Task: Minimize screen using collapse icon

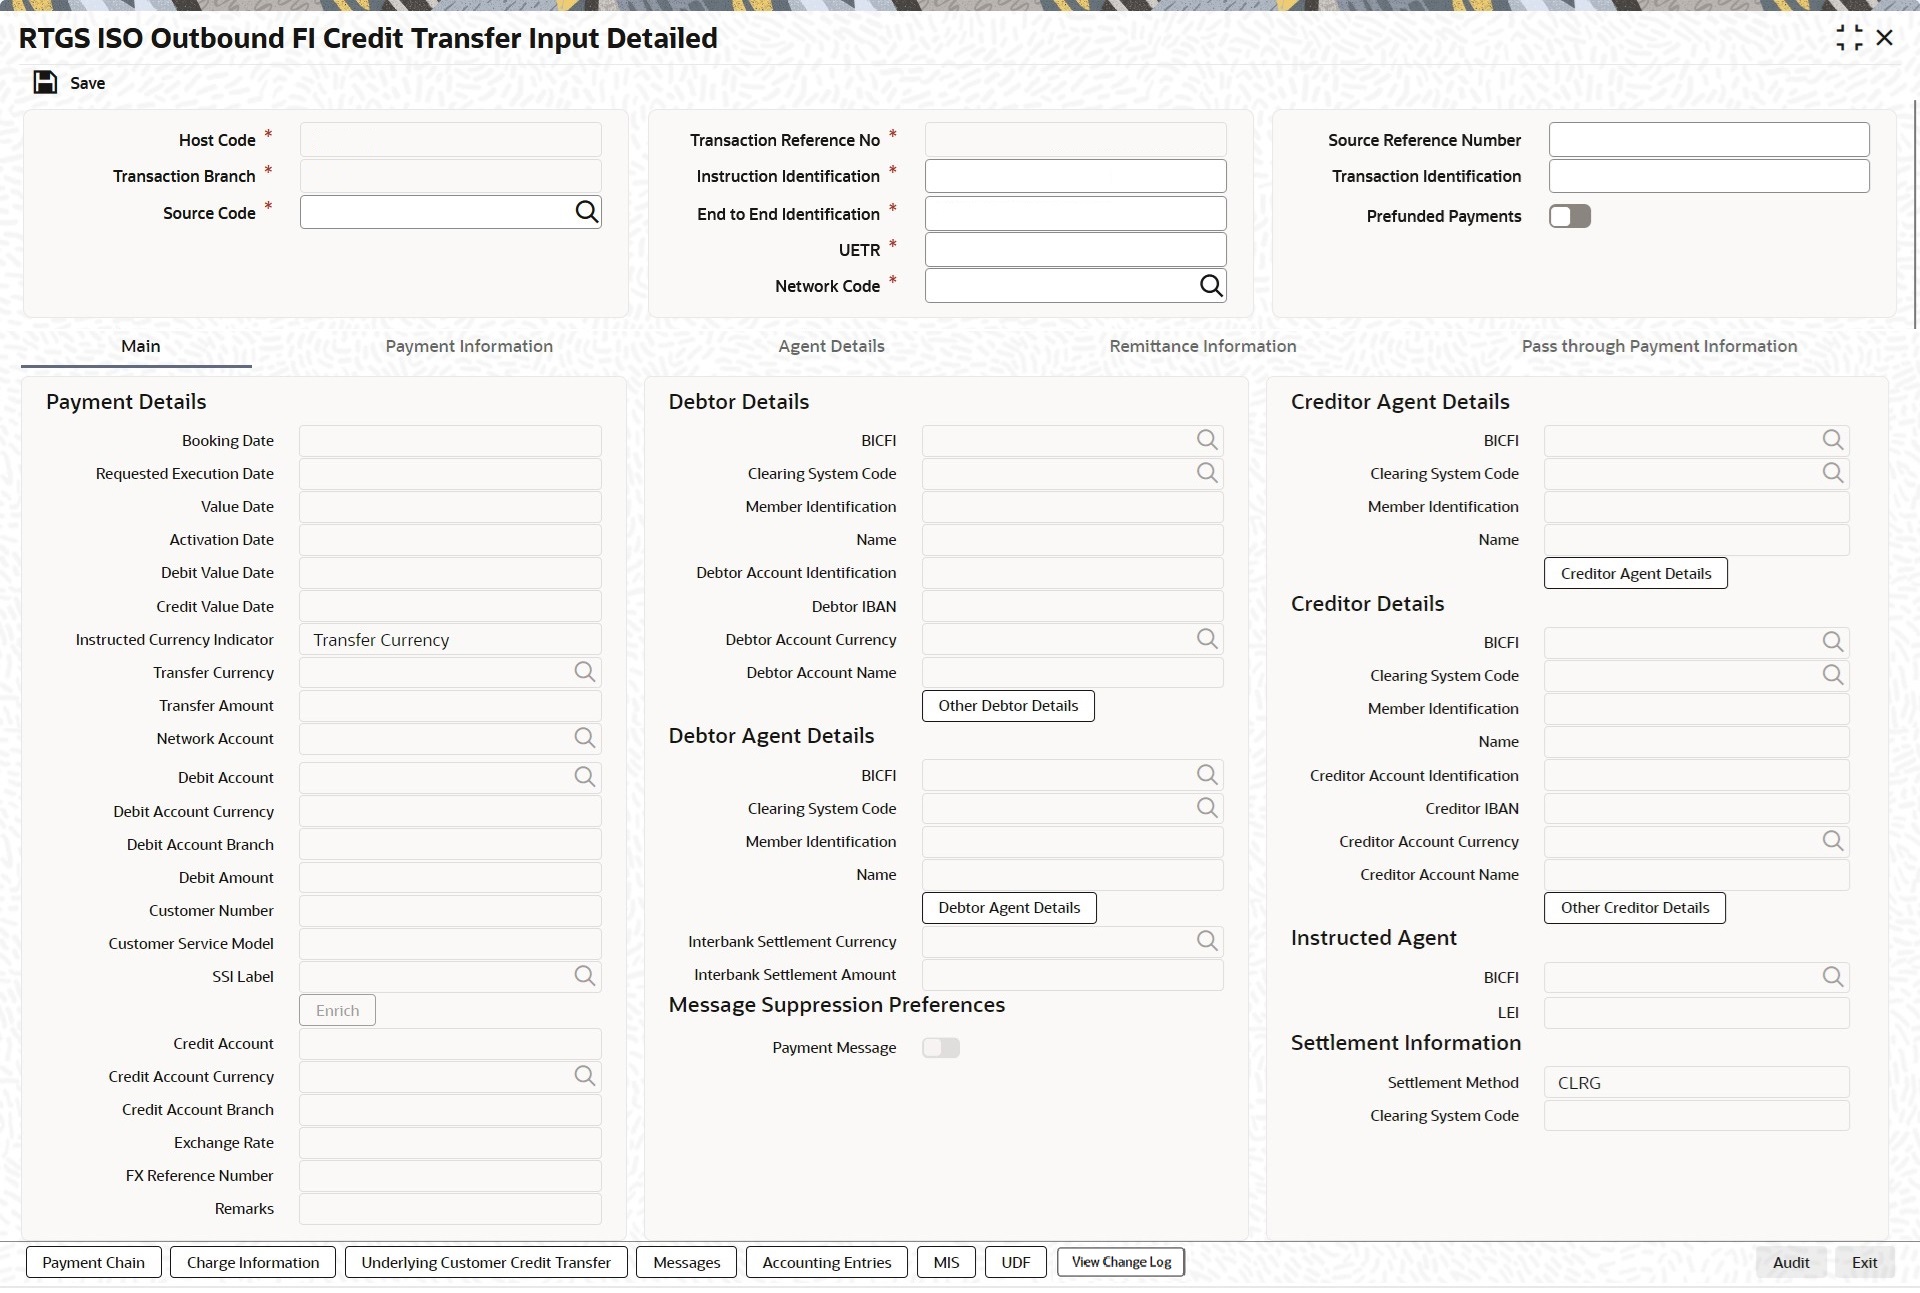Action: point(1849,38)
